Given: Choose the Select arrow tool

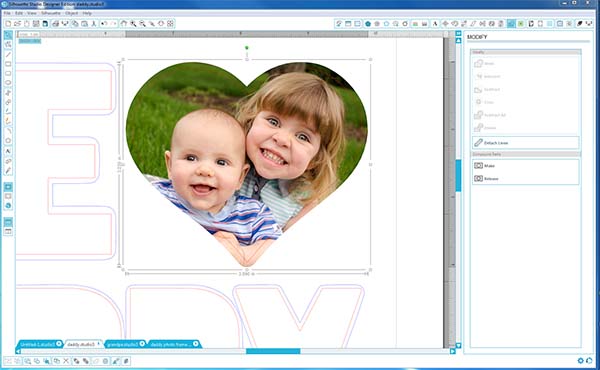Looking at the screenshot, I should tap(8, 35).
